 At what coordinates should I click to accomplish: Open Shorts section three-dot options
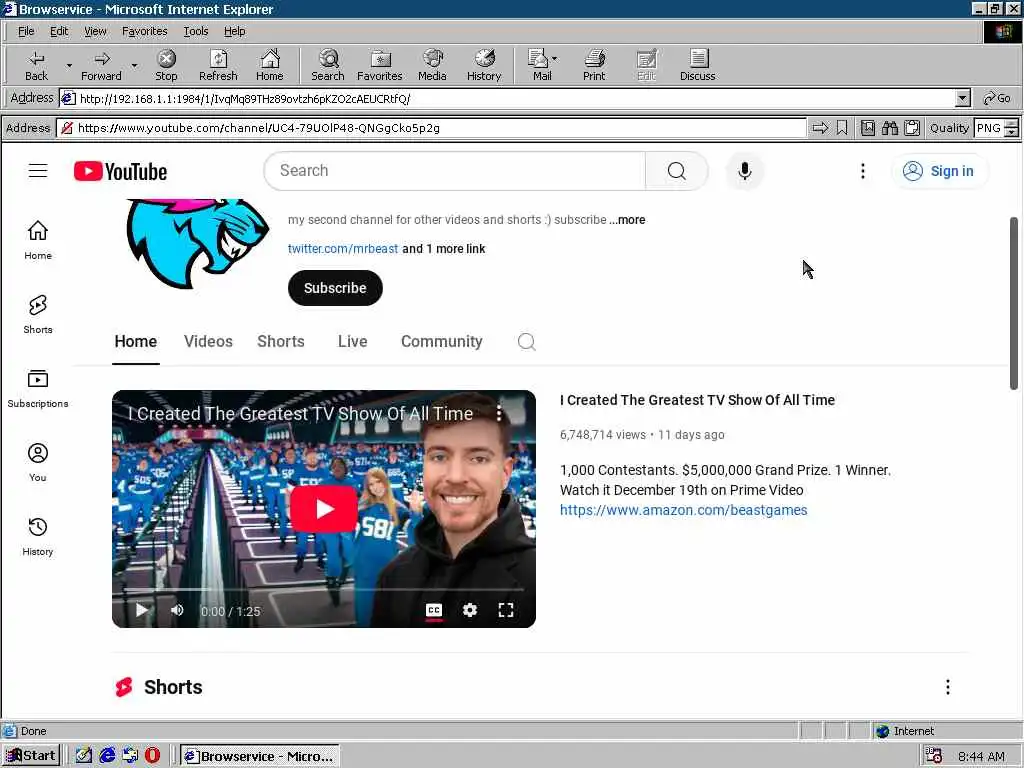pyautogui.click(x=948, y=687)
